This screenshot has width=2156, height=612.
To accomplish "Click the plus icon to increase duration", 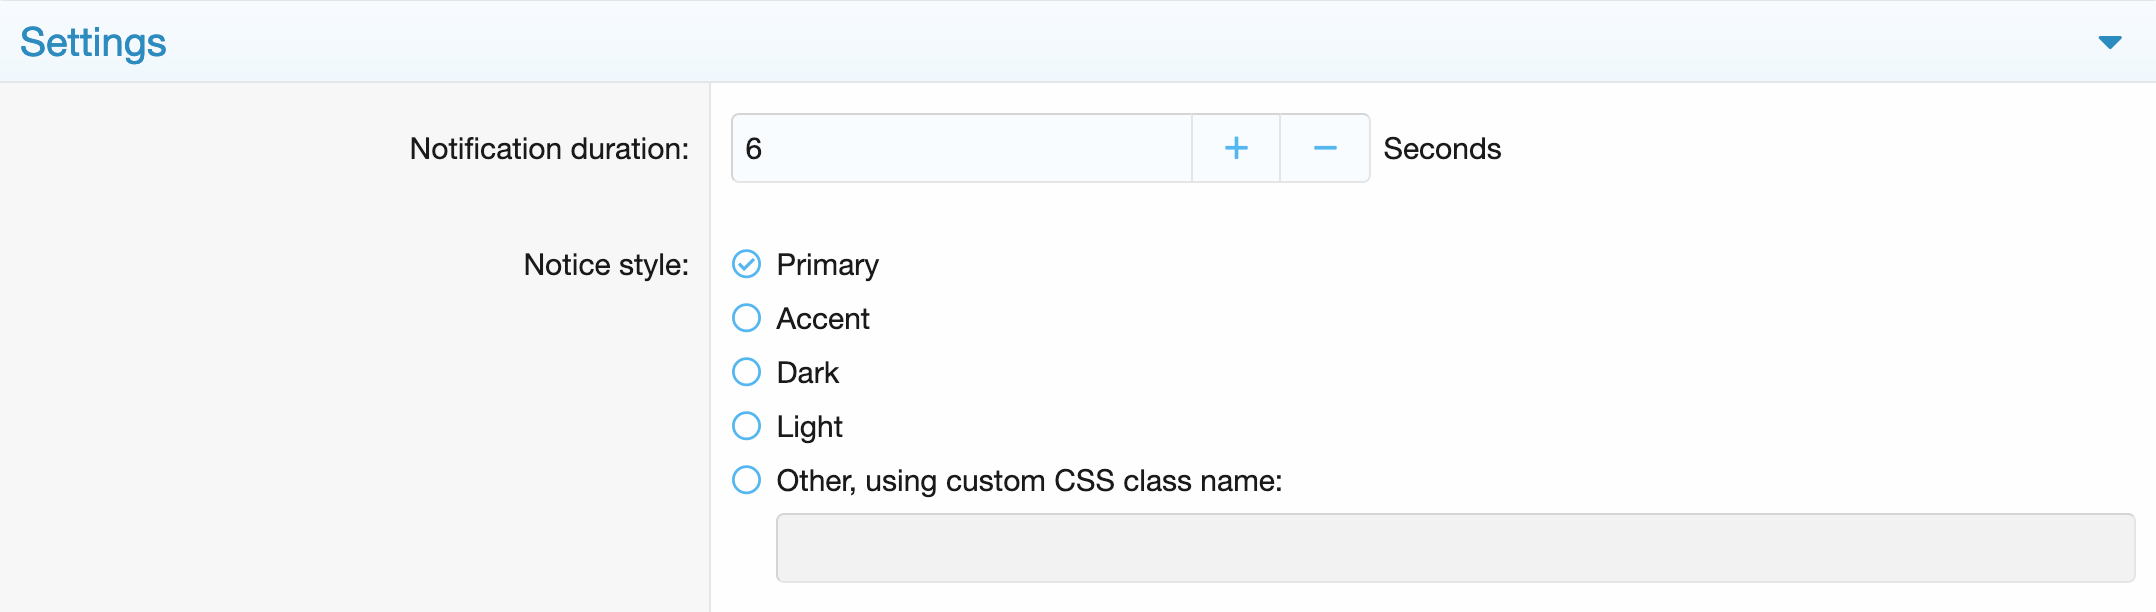I will [1236, 148].
